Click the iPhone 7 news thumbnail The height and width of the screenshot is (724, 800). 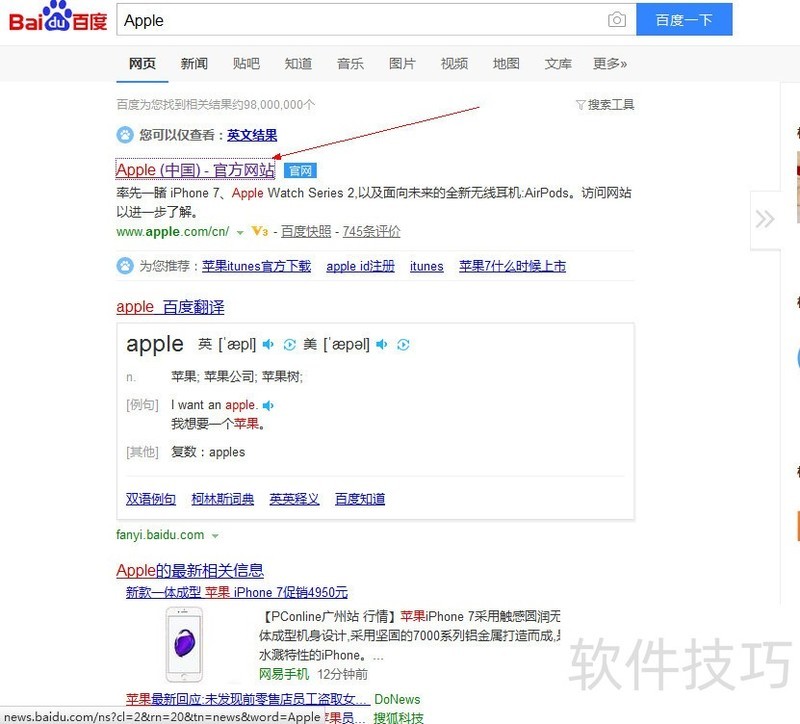click(x=184, y=644)
